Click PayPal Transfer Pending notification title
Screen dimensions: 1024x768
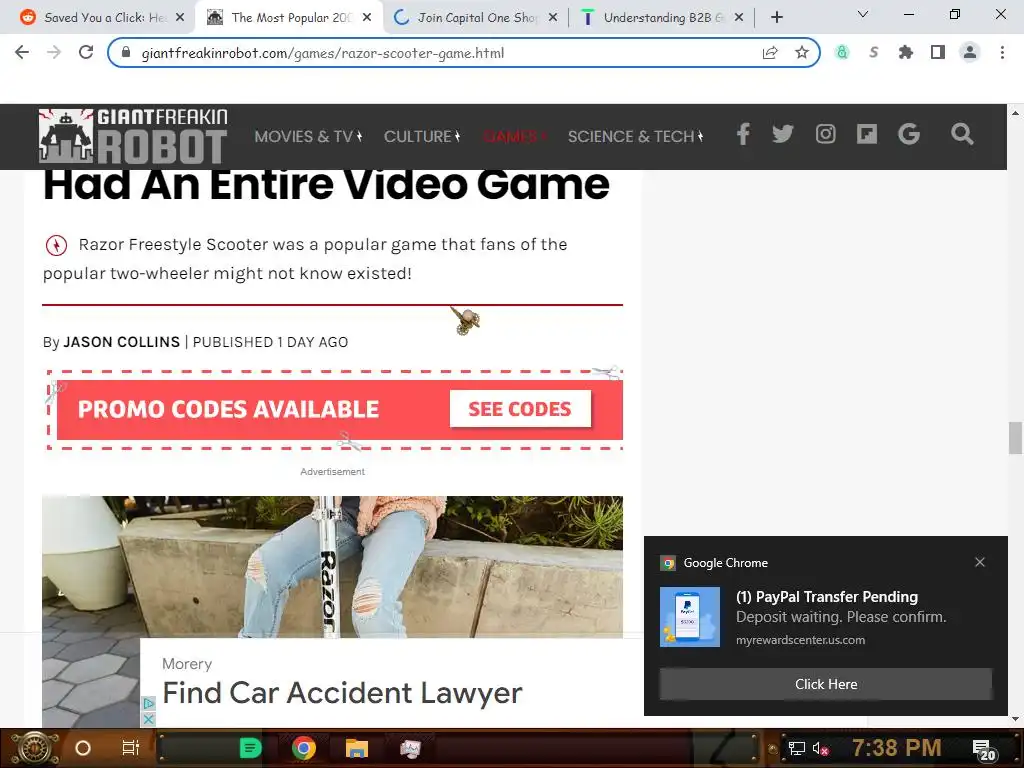pos(827,597)
